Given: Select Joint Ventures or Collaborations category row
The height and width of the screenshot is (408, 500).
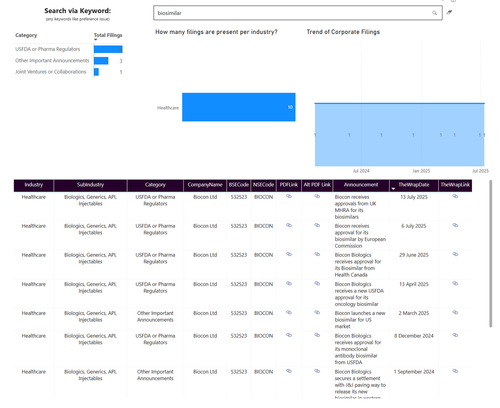Looking at the screenshot, I should pos(51,72).
